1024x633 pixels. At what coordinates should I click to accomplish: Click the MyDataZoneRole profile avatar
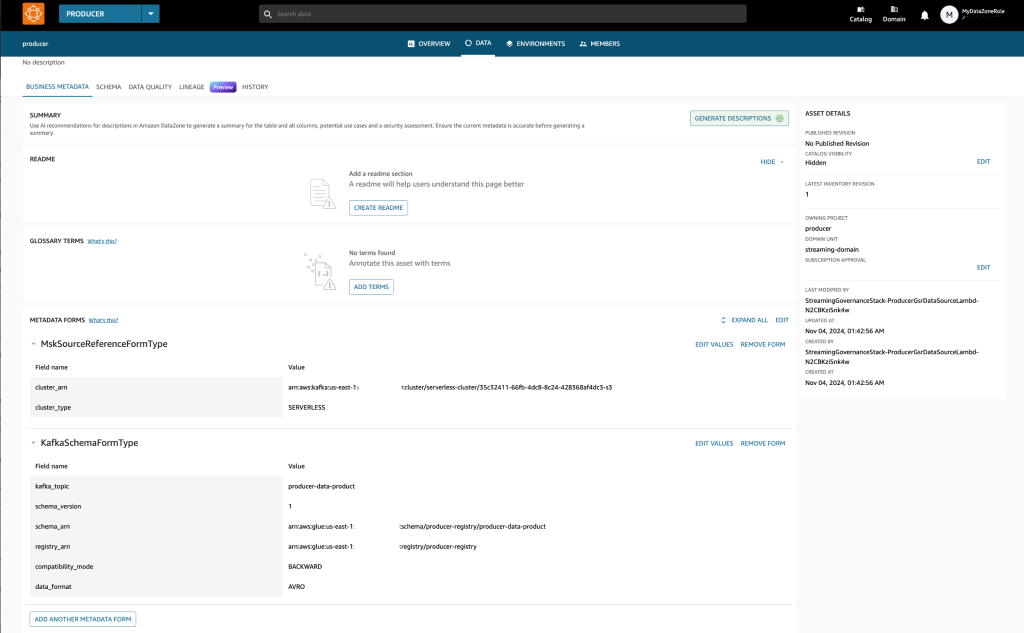[948, 13]
